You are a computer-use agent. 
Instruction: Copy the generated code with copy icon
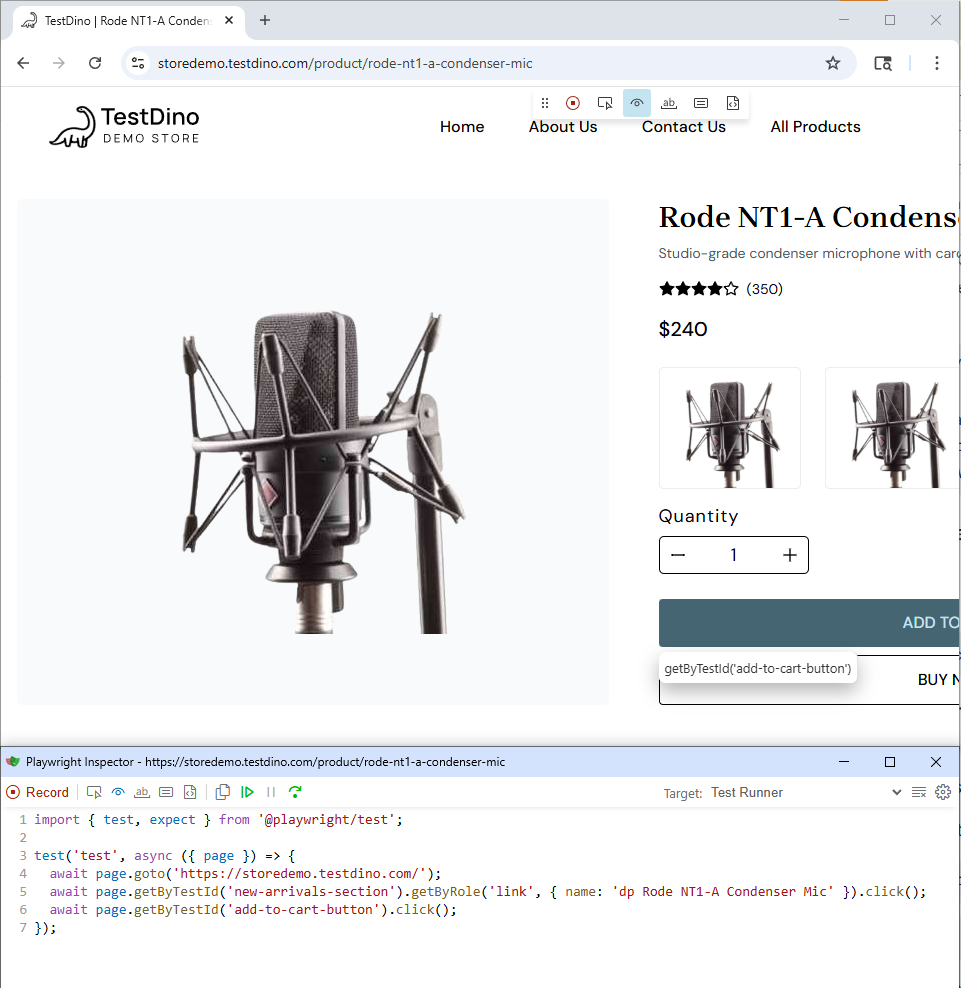pos(223,792)
